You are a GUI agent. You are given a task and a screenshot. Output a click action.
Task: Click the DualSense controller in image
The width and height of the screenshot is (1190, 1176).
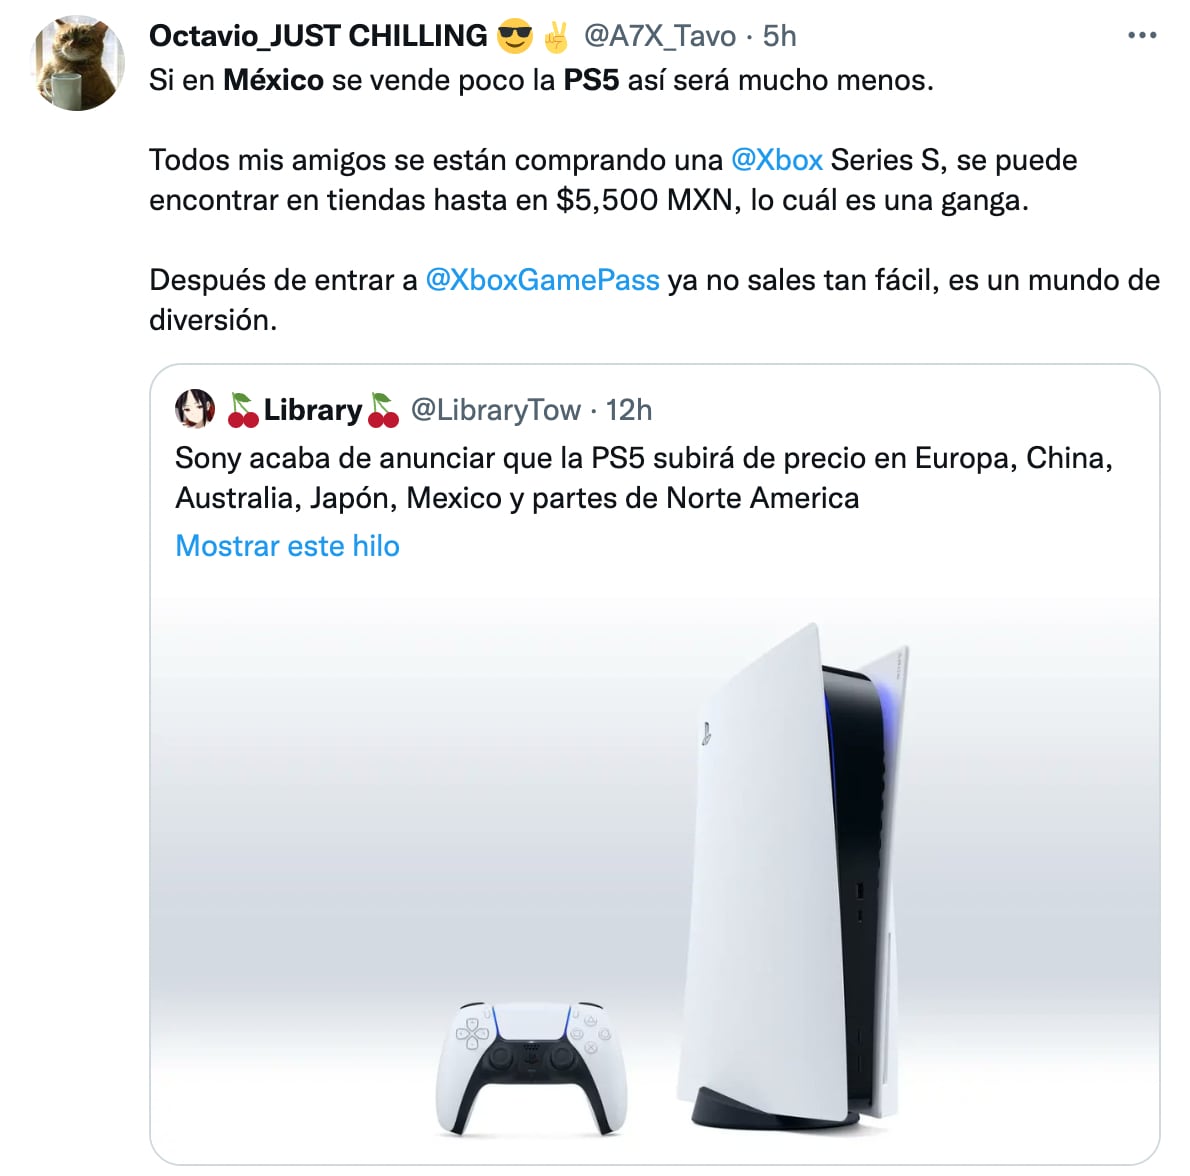tap(531, 1068)
